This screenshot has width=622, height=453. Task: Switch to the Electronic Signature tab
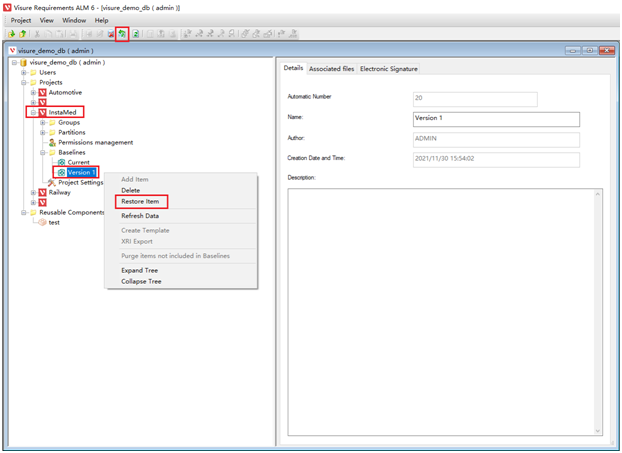[x=389, y=69]
